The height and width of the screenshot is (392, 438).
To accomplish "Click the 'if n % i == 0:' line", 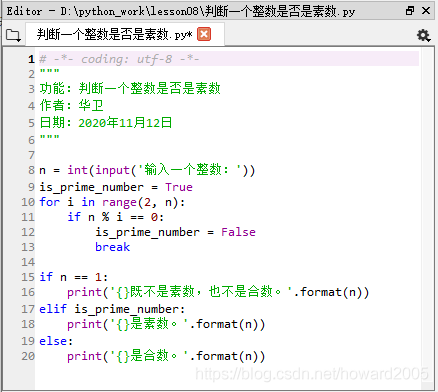I will click(115, 217).
